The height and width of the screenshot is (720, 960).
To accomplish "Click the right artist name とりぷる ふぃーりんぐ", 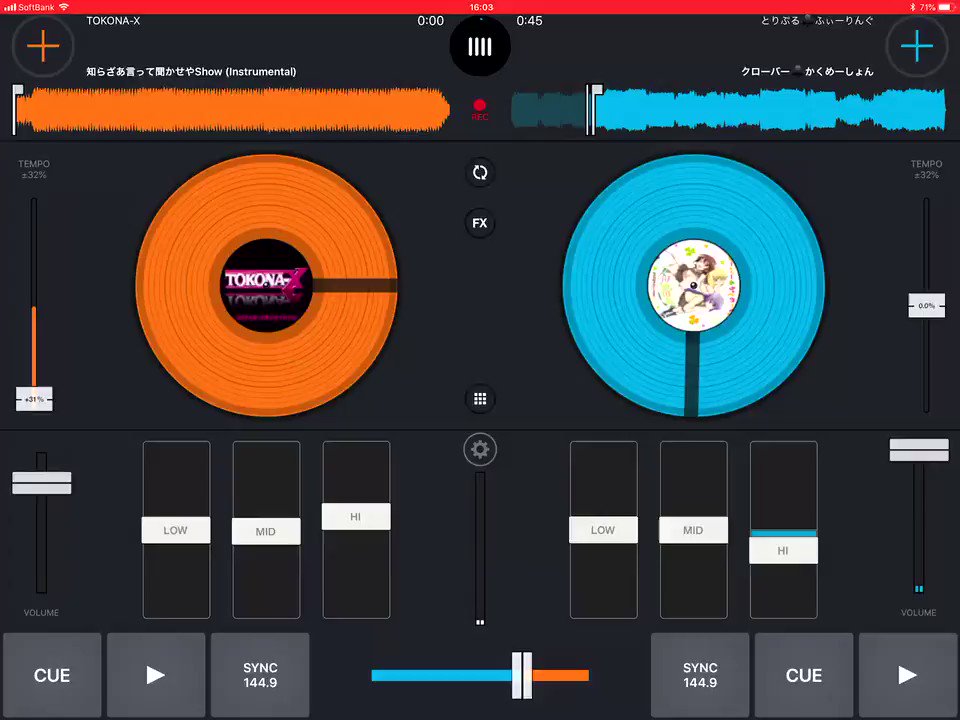I will pos(817,21).
